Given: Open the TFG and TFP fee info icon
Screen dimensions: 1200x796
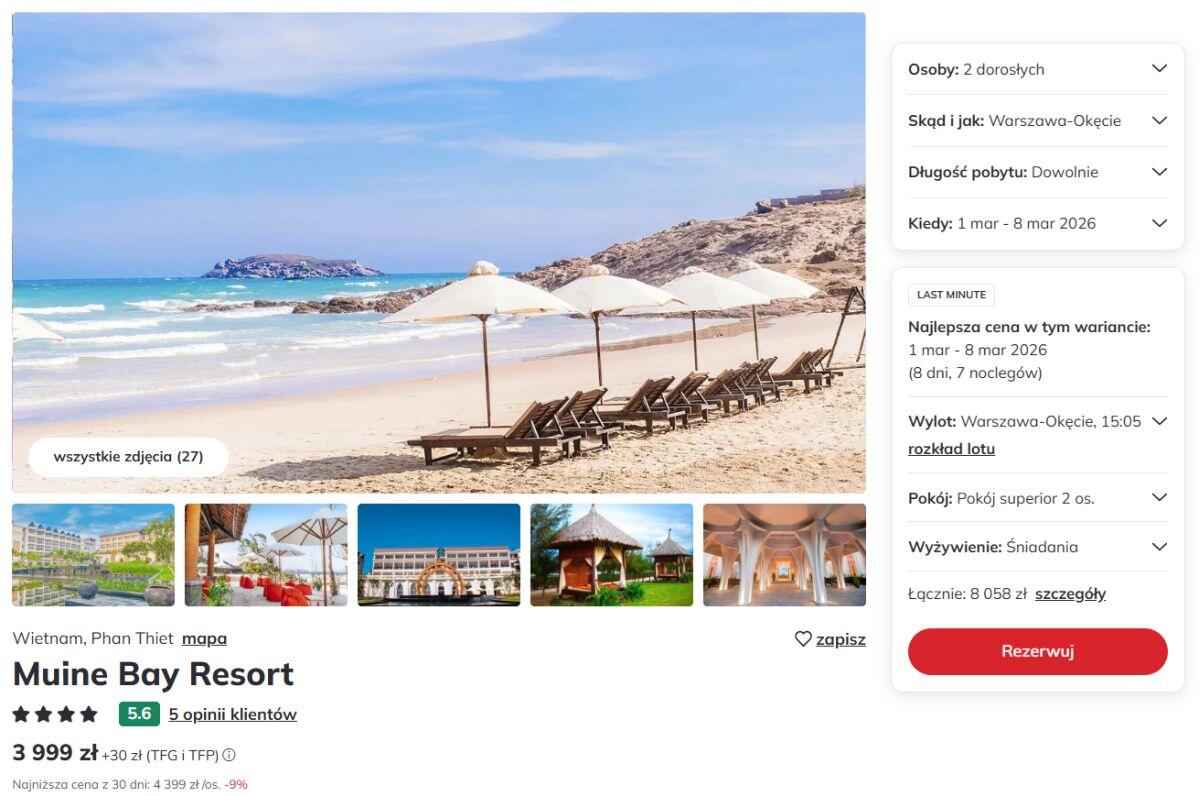Looking at the screenshot, I should [229, 755].
